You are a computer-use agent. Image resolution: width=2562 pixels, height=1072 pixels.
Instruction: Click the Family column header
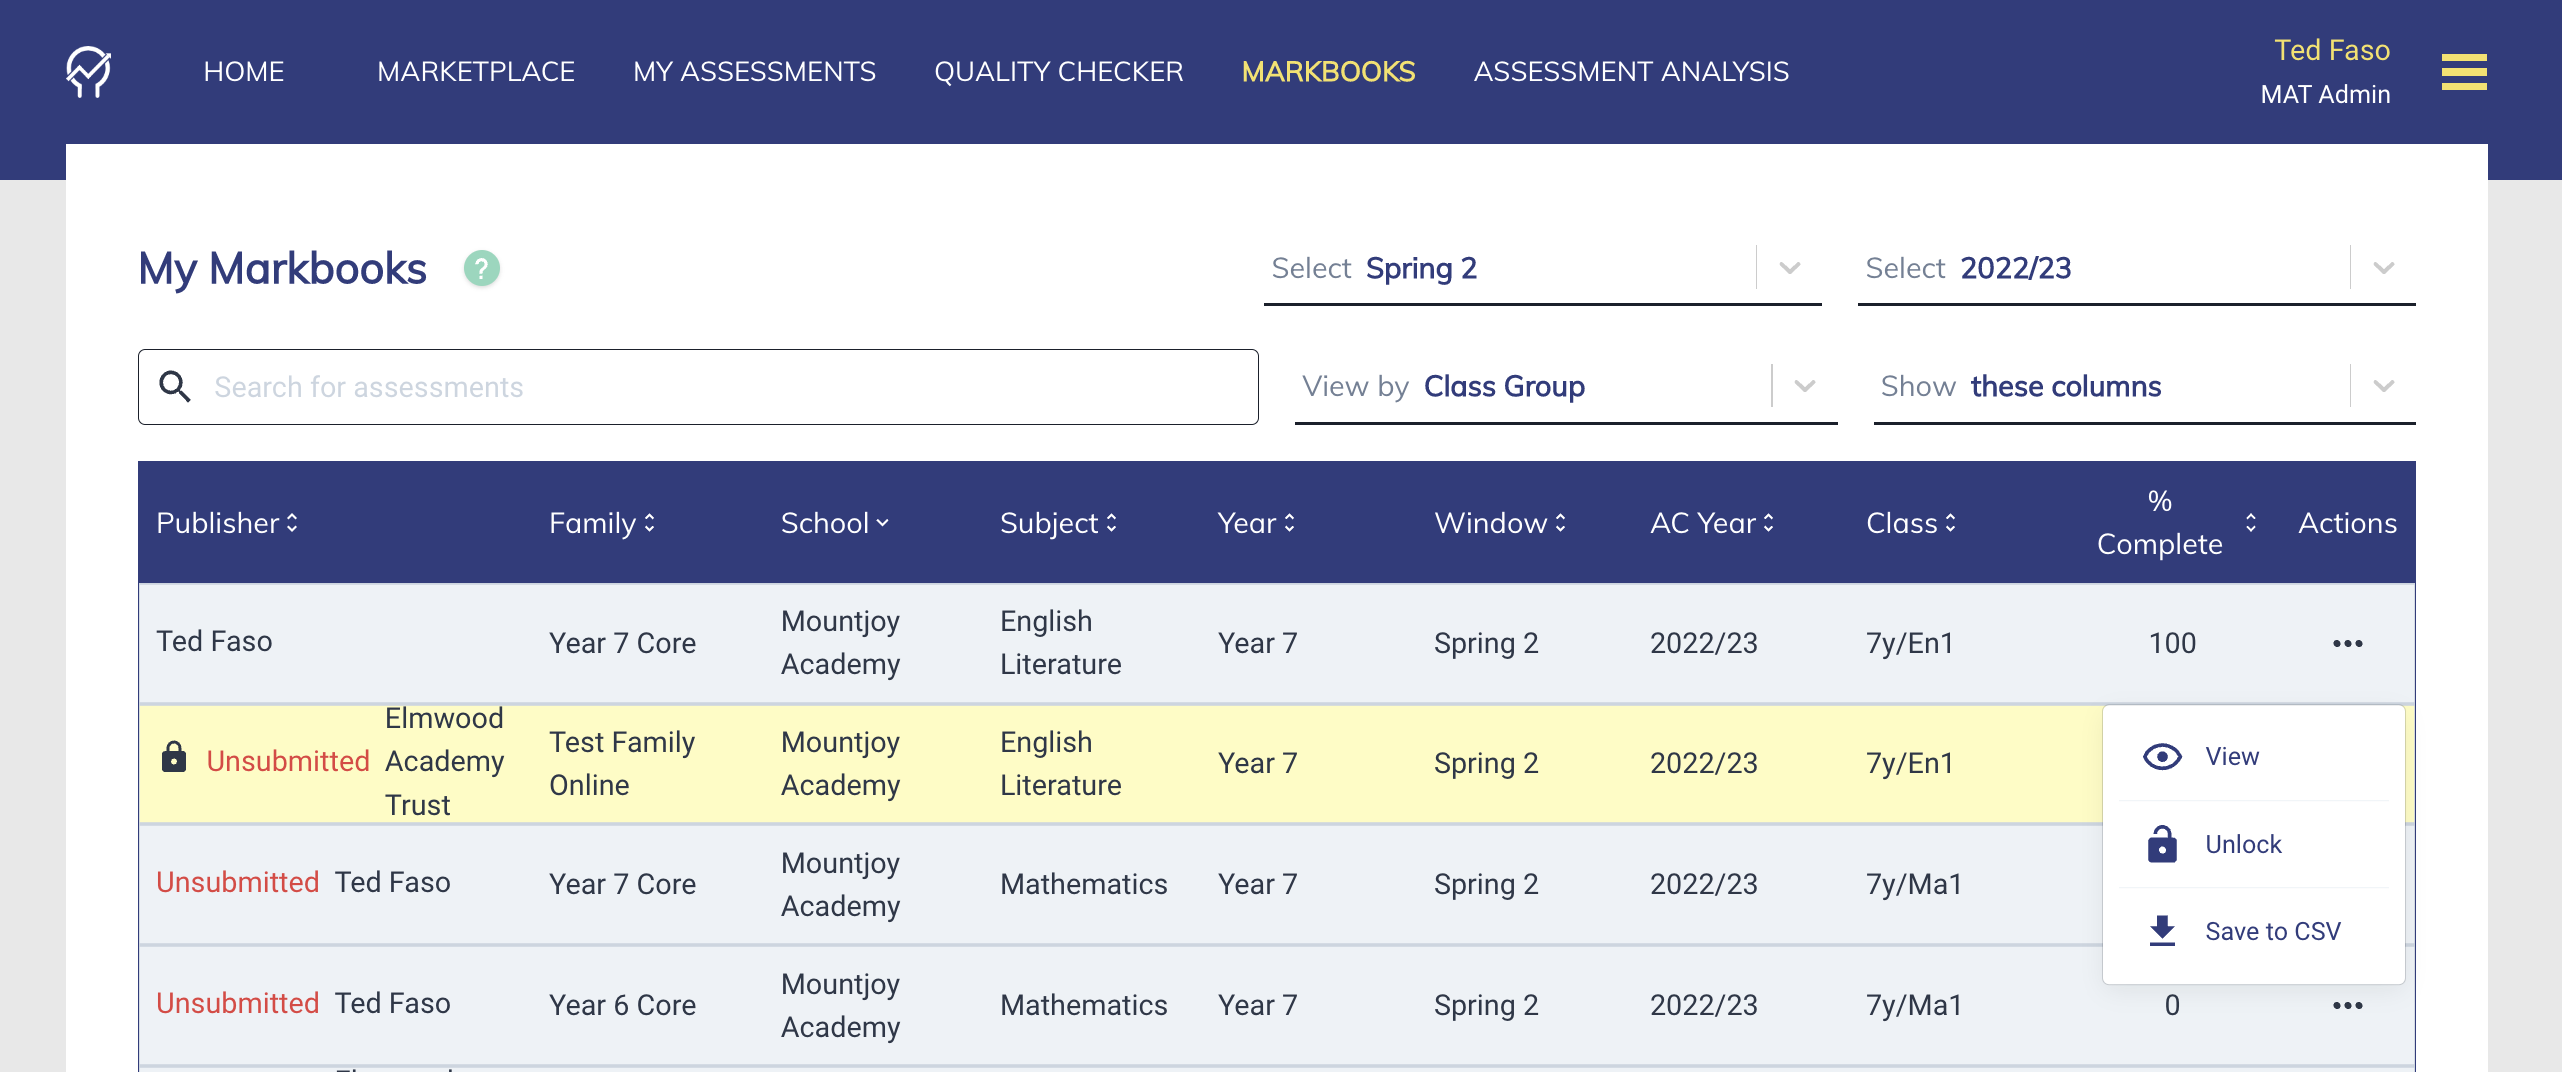592,523
